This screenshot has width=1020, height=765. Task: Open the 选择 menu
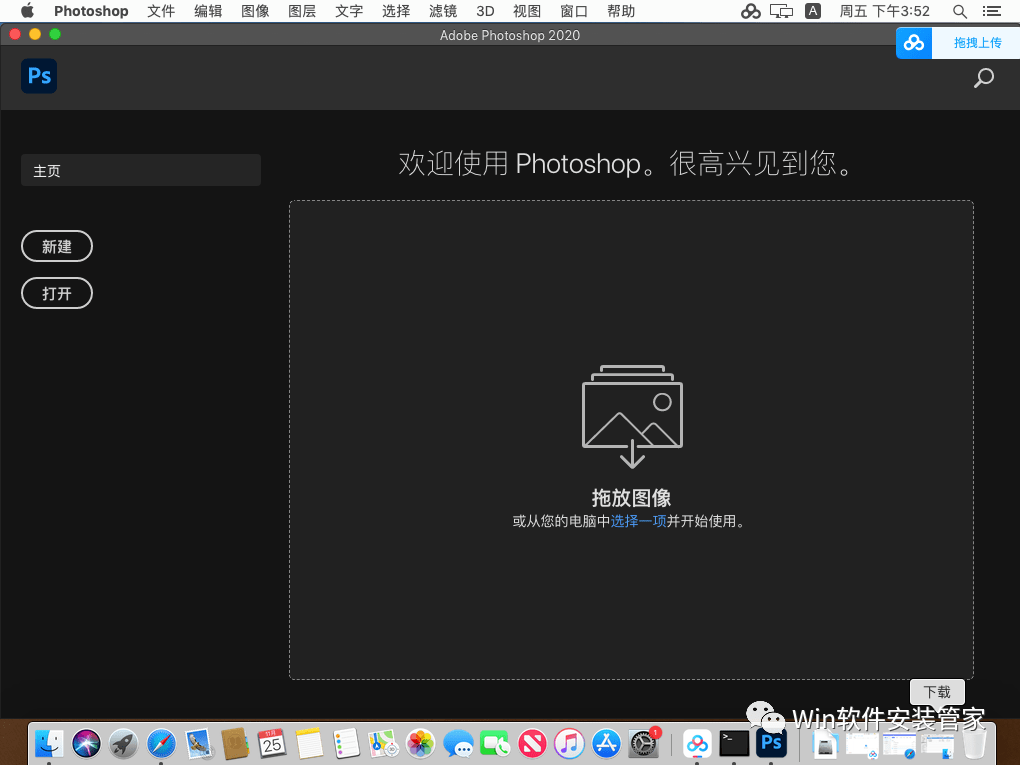coord(396,11)
